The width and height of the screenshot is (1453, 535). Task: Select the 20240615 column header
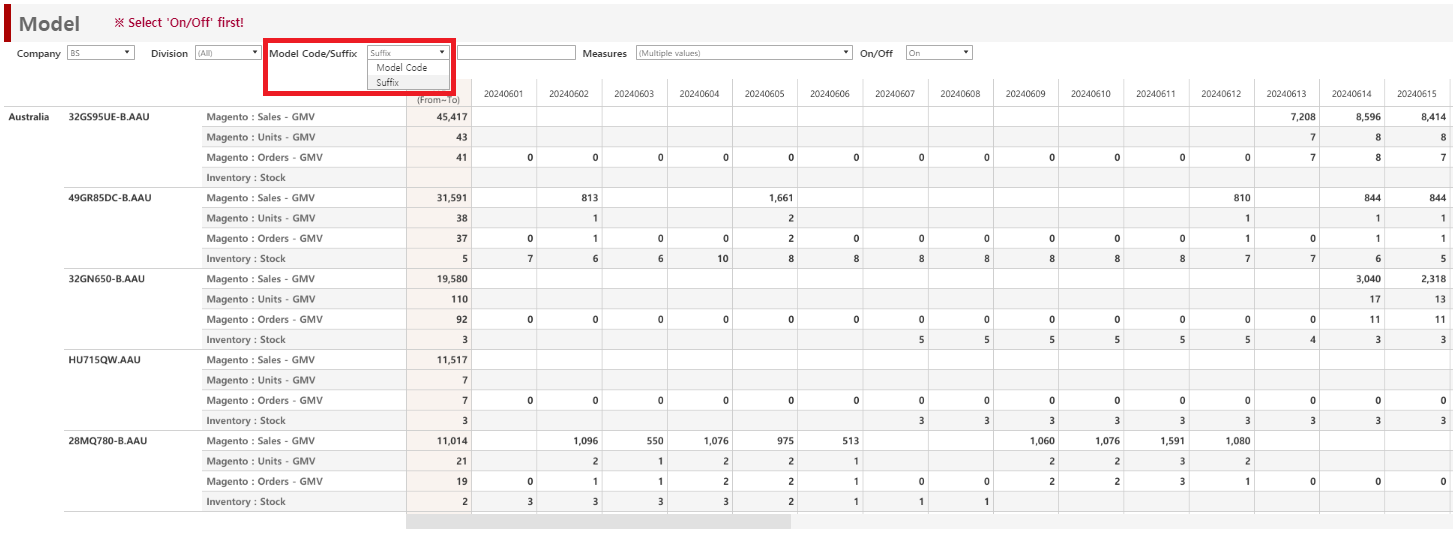(1418, 94)
